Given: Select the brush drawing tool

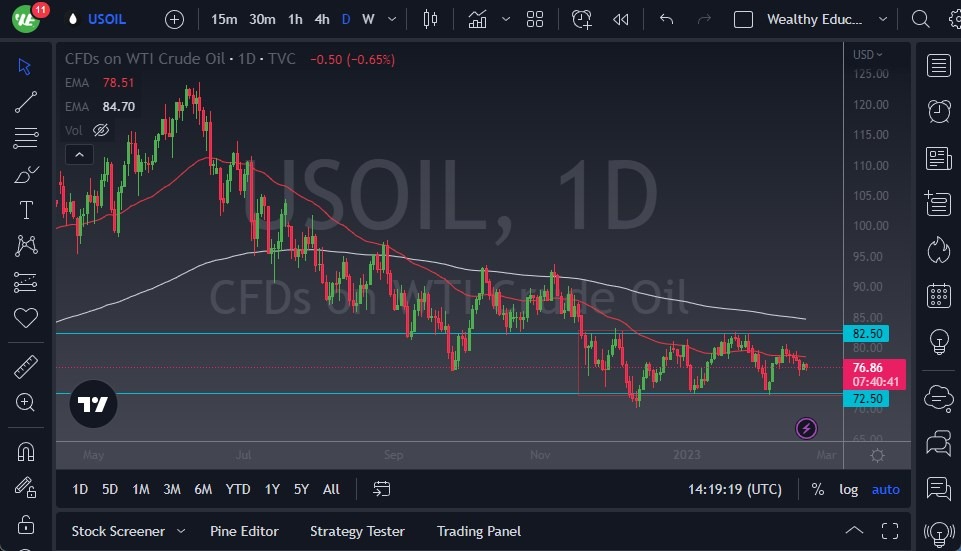Looking at the screenshot, I should [26, 175].
